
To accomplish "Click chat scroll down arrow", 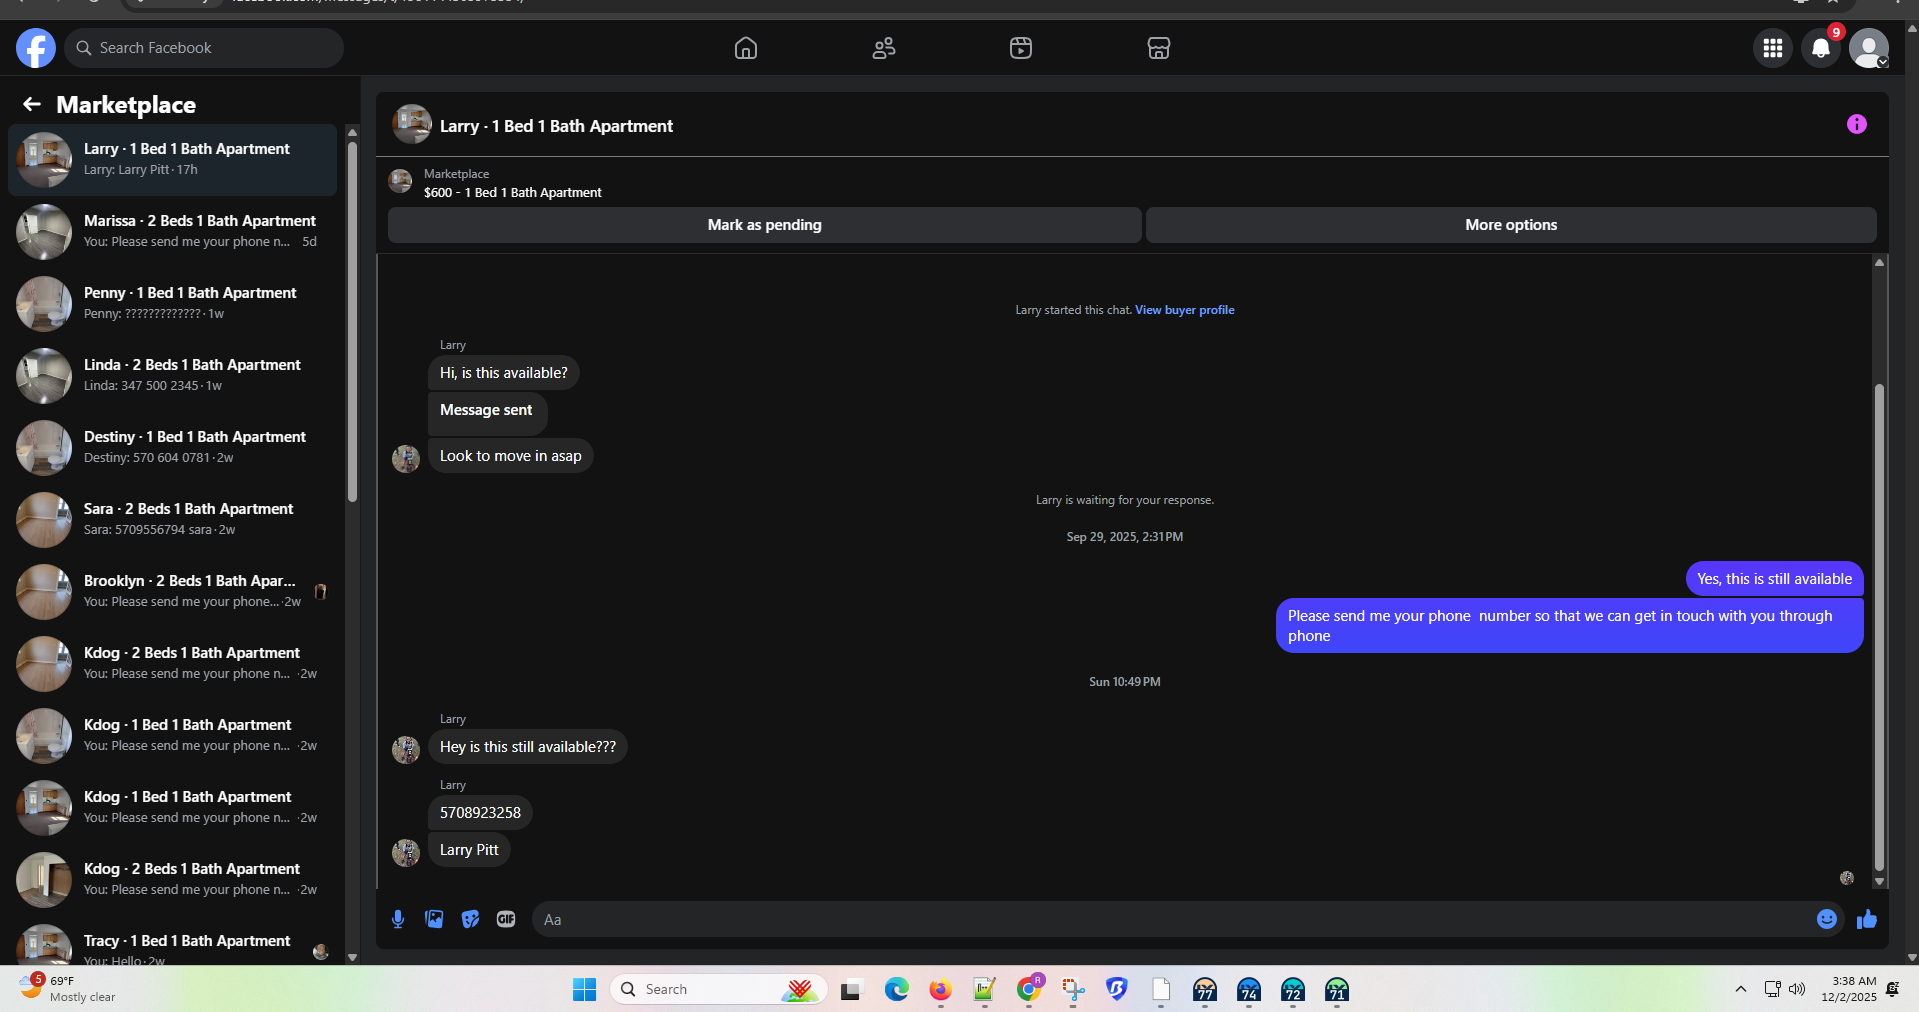I will tap(1879, 882).
